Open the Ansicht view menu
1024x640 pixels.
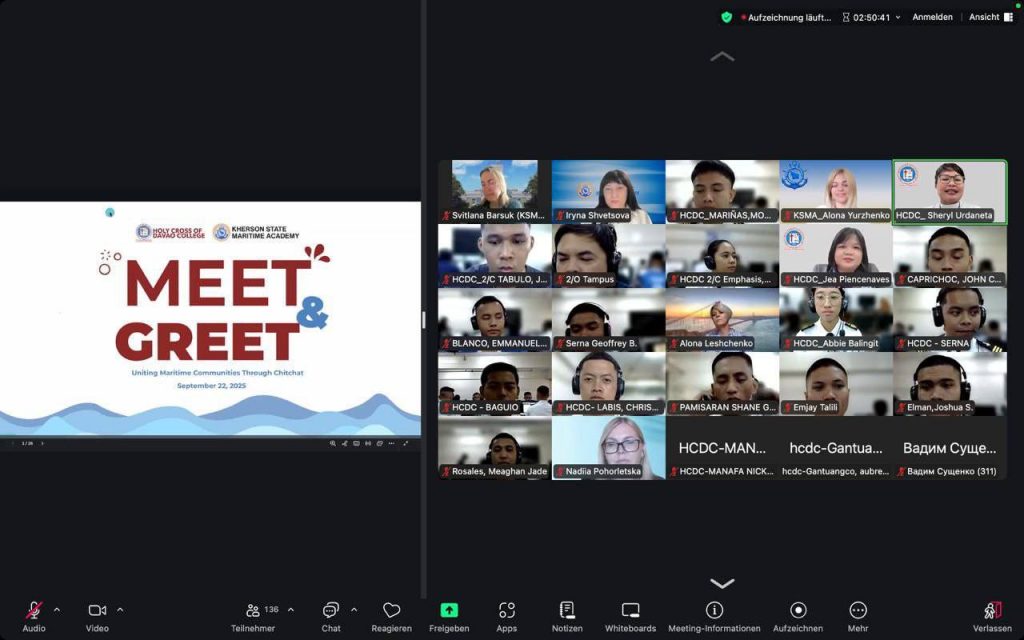click(x=990, y=17)
